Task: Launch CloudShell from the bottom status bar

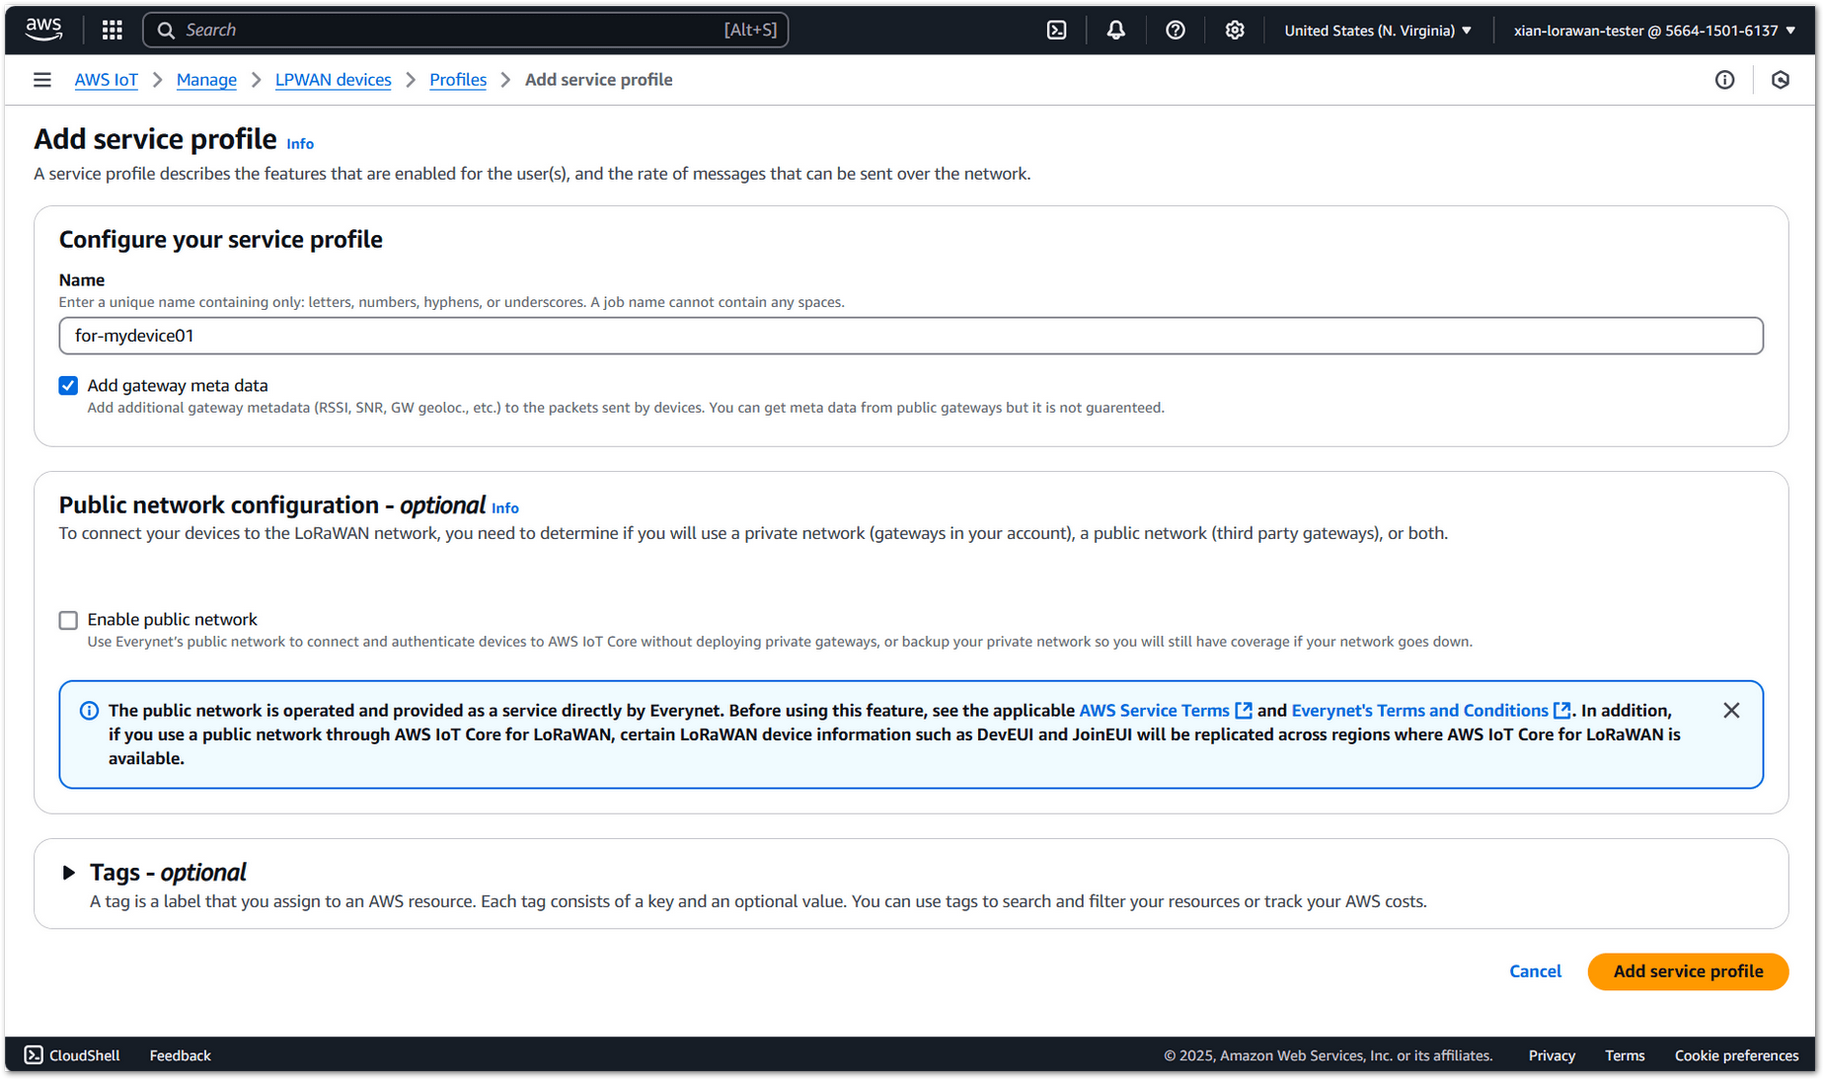Action: coord(71,1055)
